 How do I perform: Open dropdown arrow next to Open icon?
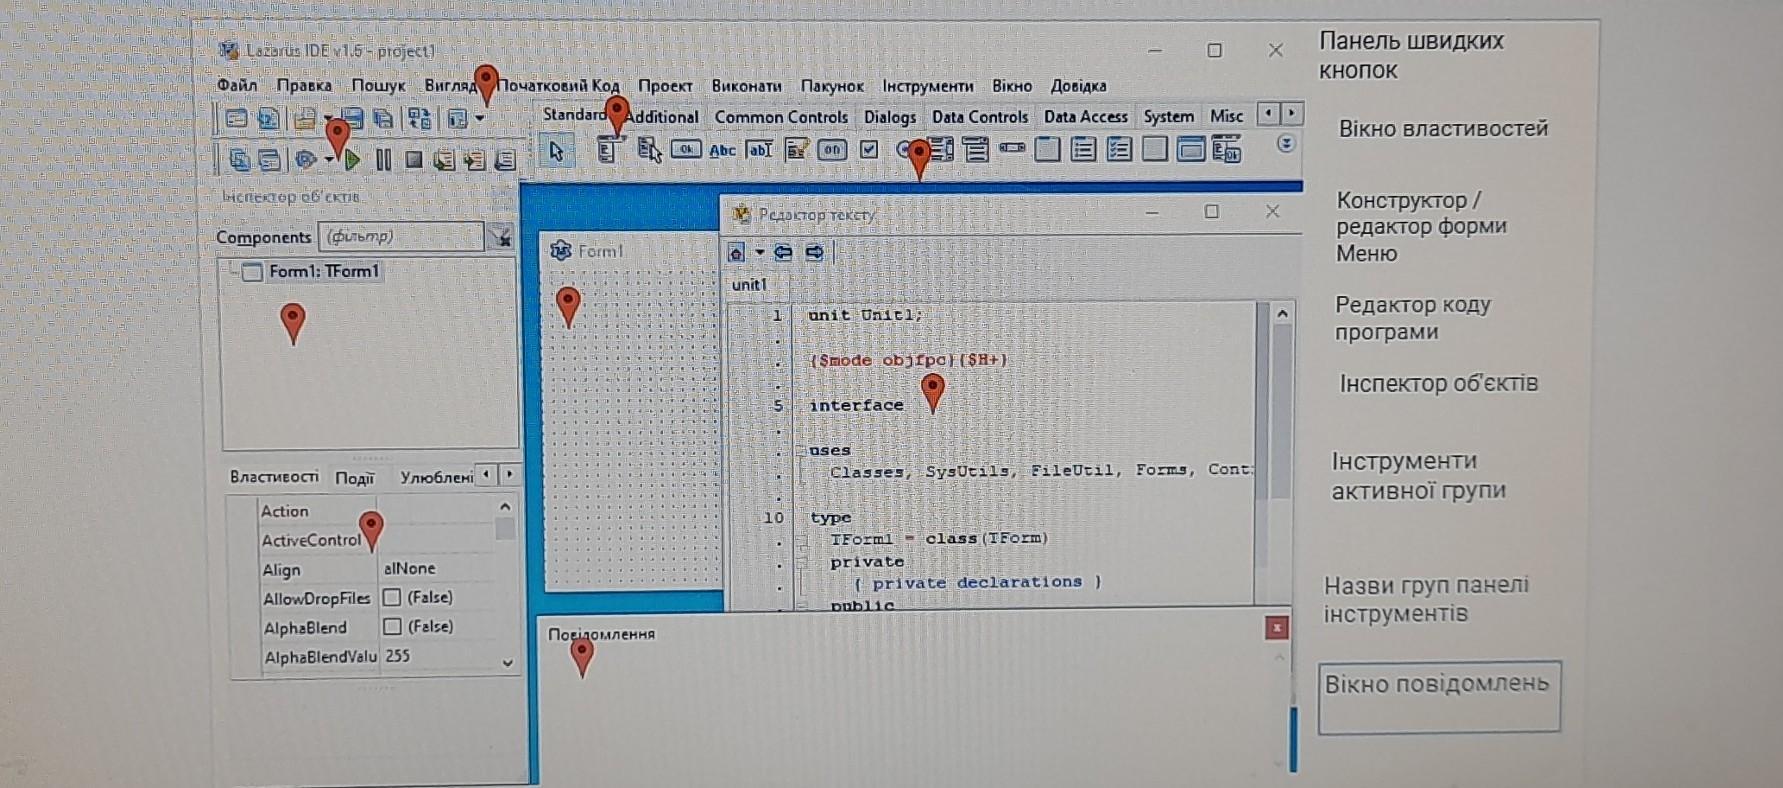328,118
